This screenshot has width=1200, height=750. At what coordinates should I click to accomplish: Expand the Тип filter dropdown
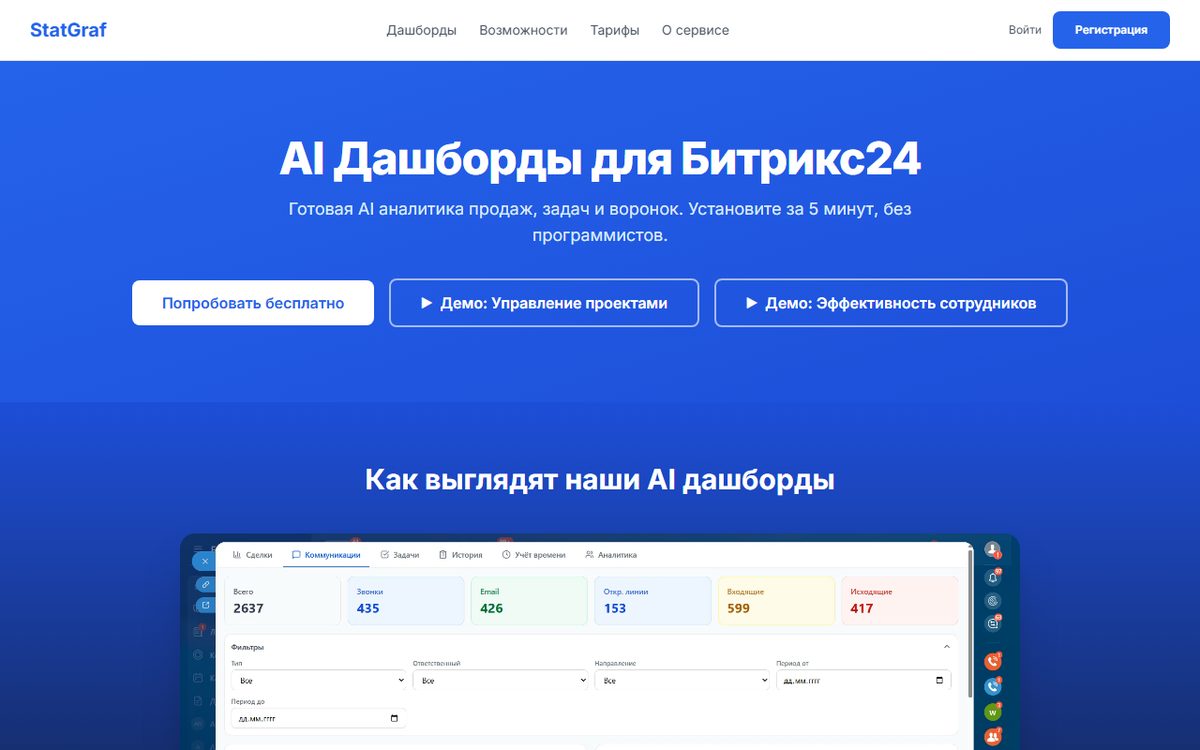coord(318,680)
